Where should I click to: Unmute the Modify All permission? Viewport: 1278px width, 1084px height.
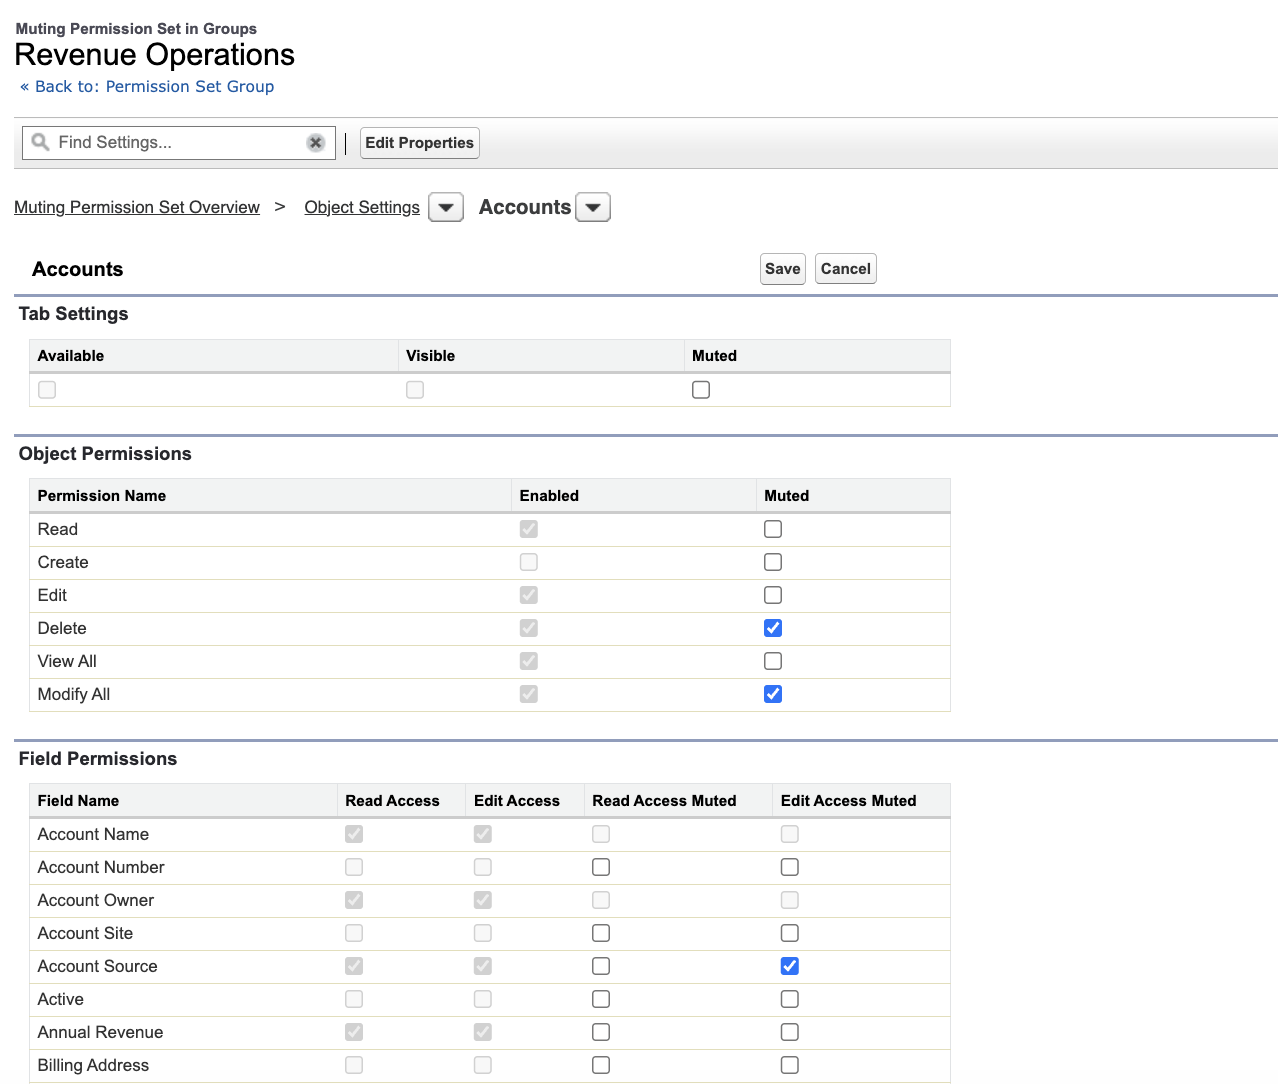tap(773, 694)
